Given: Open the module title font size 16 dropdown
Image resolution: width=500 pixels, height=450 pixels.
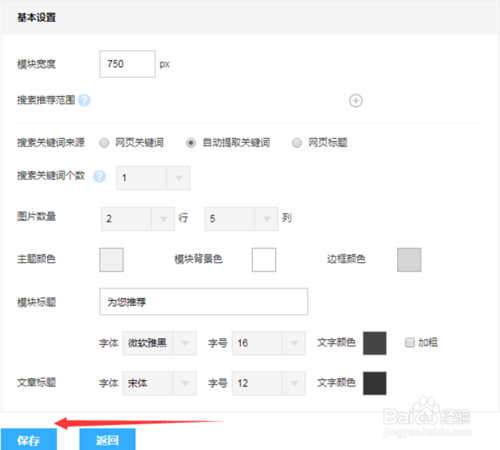Looking at the screenshot, I should click(269, 343).
